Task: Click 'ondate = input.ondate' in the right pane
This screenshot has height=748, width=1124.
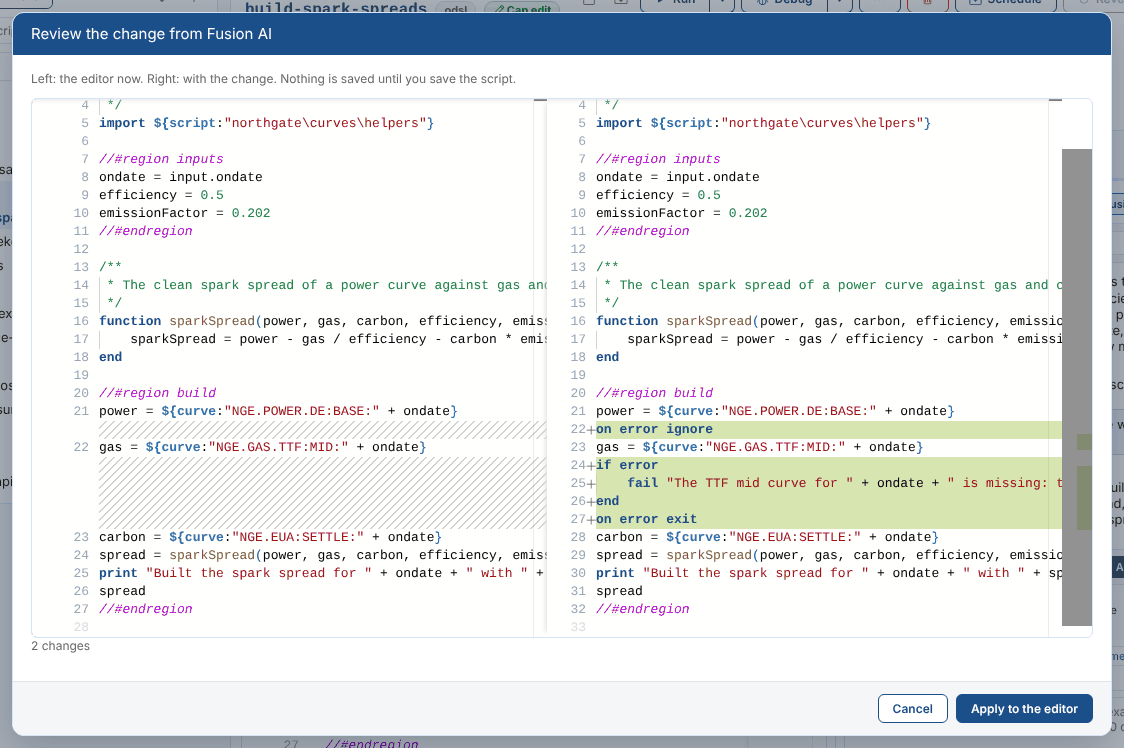Action: coord(677,177)
